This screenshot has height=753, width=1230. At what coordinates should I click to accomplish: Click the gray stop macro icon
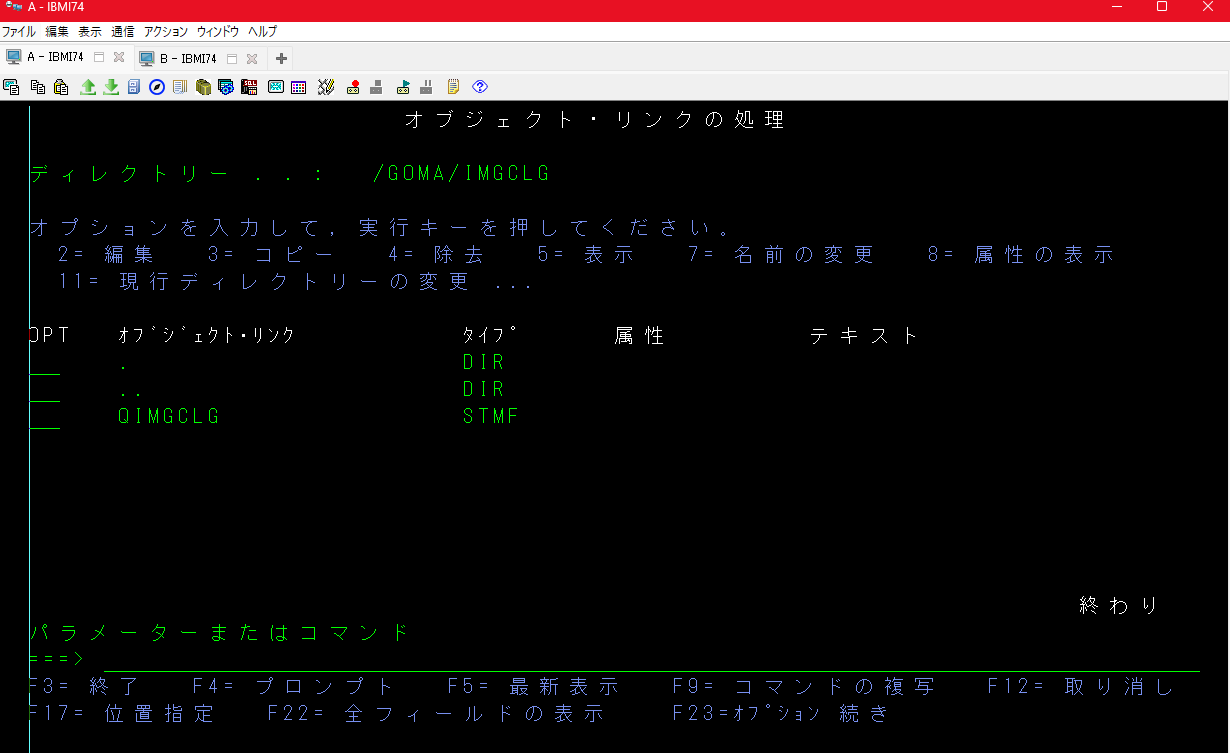point(377,87)
